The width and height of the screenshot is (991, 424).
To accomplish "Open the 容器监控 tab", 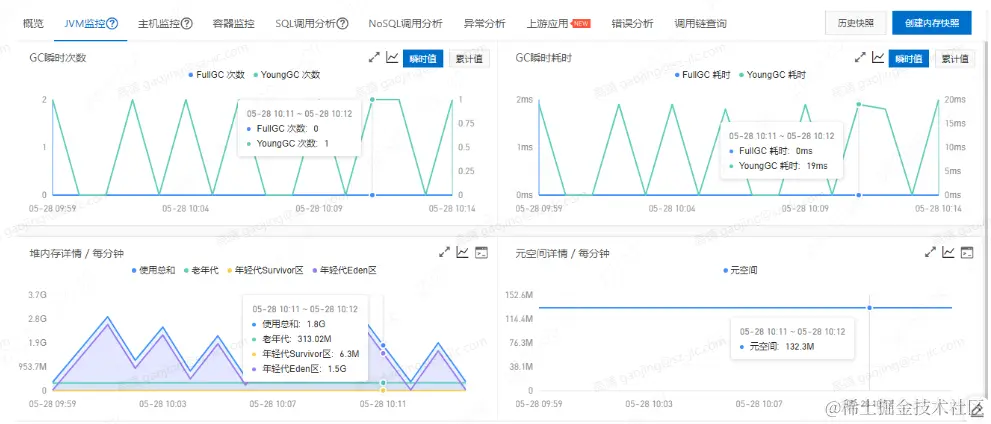I will 234,23.
